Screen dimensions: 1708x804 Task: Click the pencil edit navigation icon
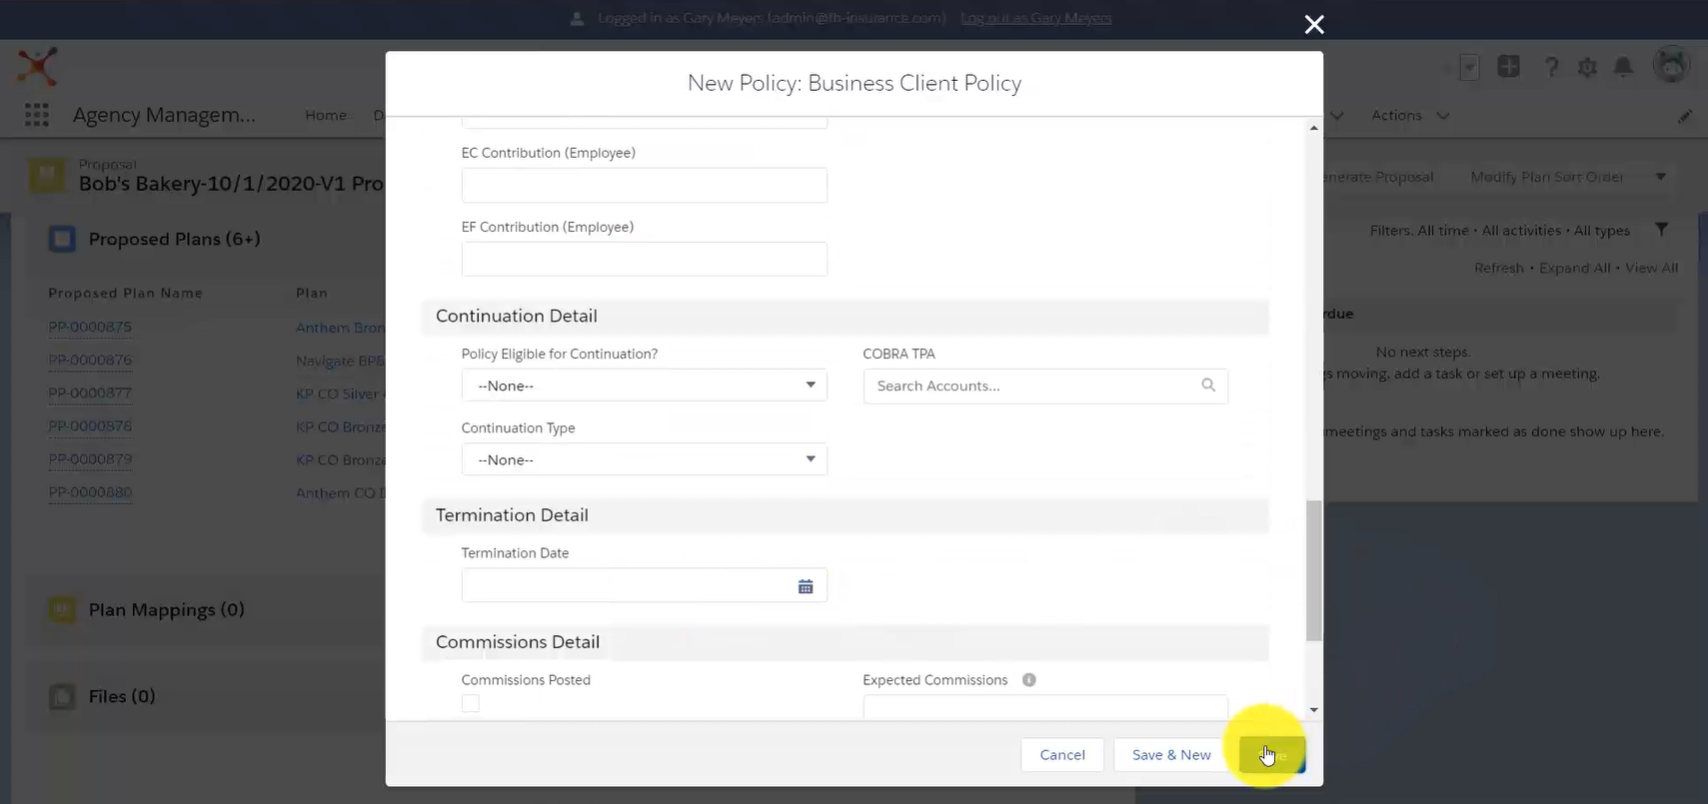[1685, 116]
